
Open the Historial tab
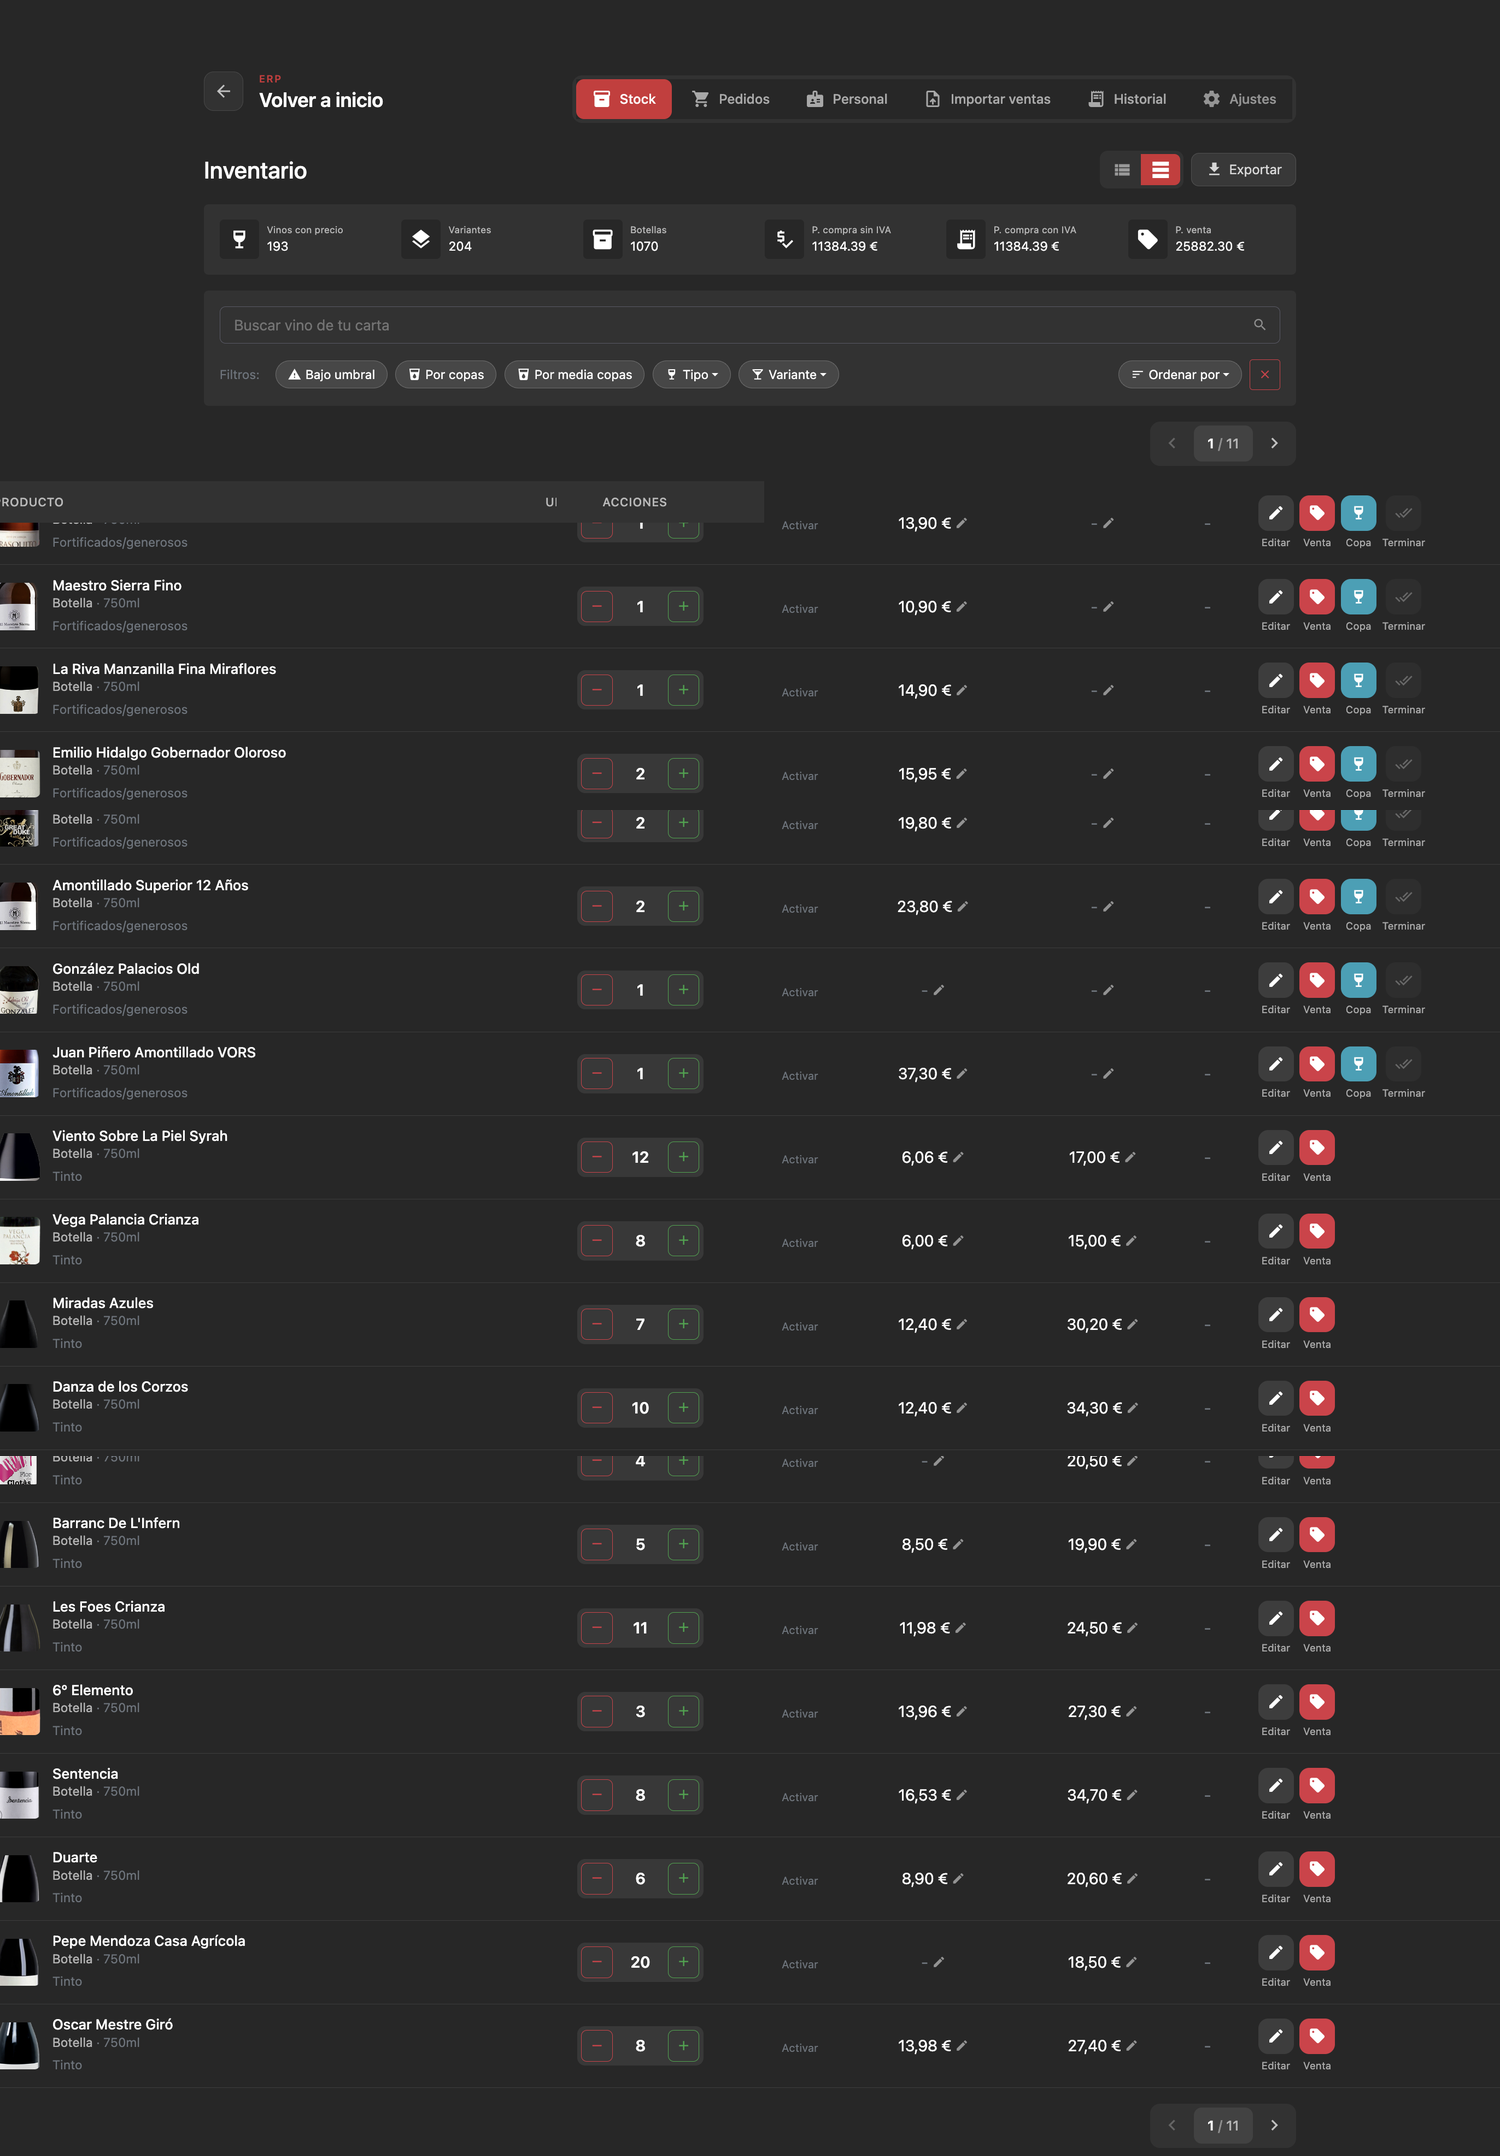coord(1127,99)
